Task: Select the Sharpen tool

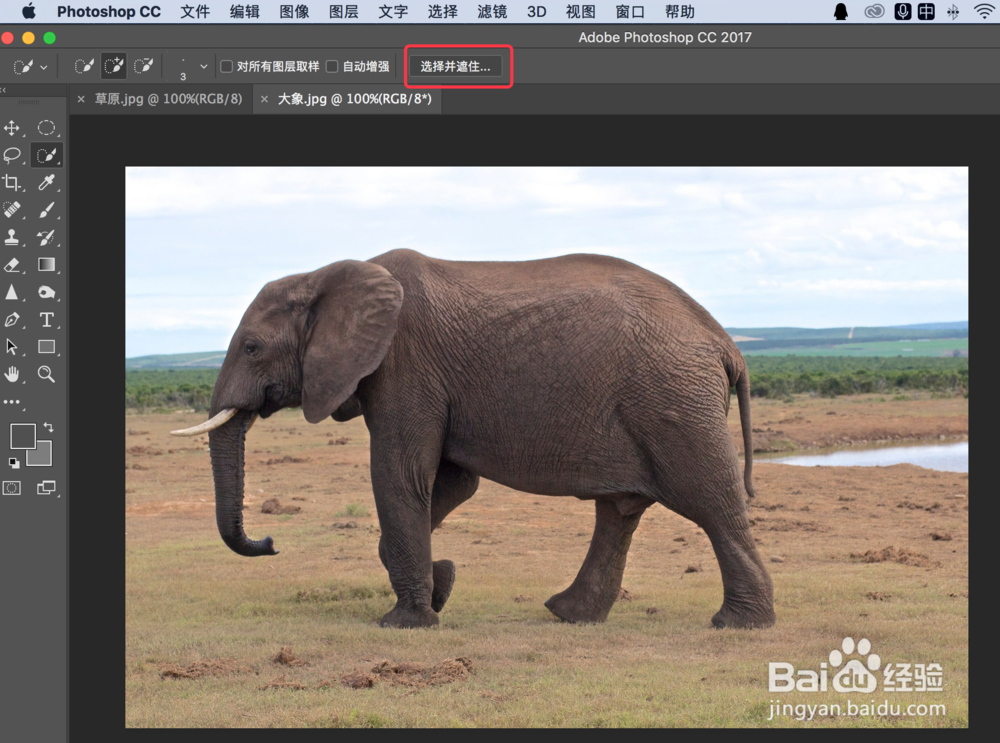Action: coord(12,292)
